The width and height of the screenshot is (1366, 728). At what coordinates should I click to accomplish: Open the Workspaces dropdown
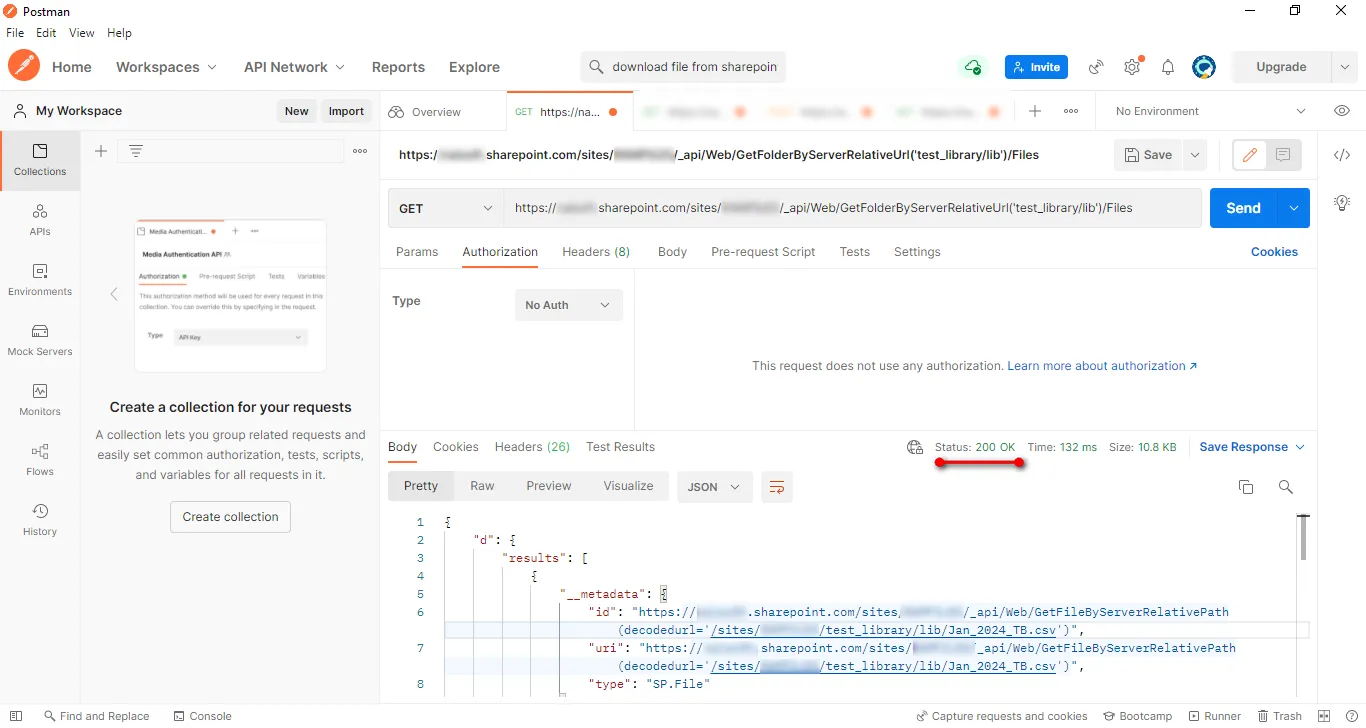(x=166, y=67)
